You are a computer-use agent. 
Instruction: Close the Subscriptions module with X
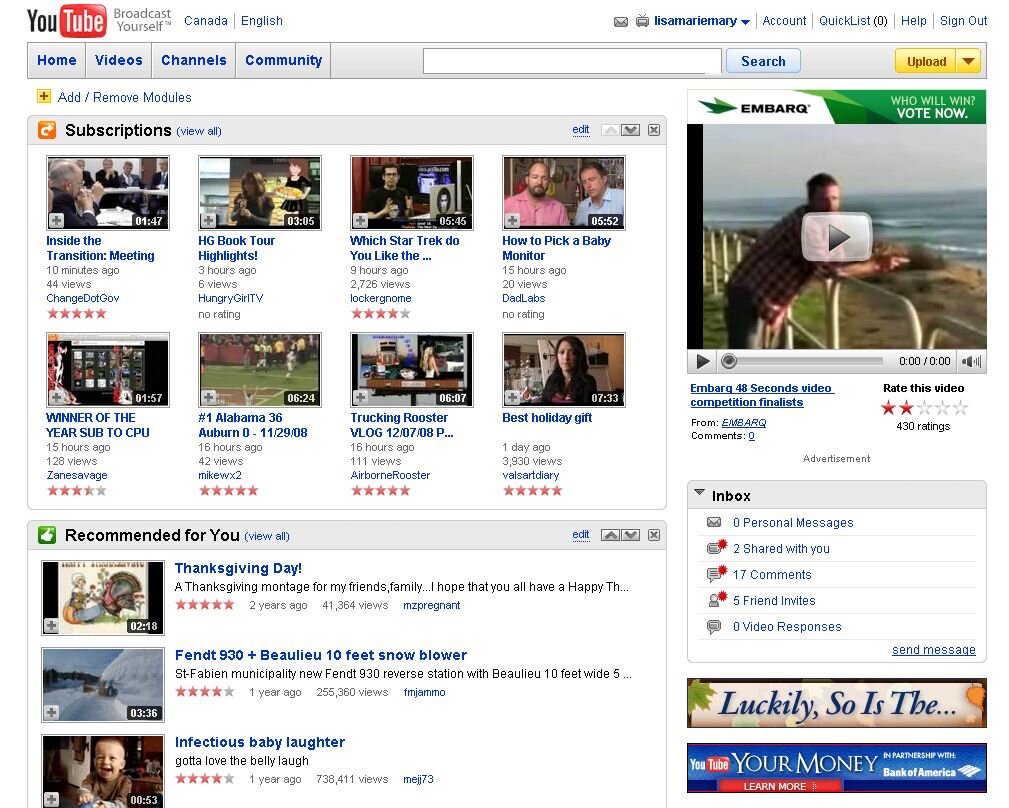[653, 130]
